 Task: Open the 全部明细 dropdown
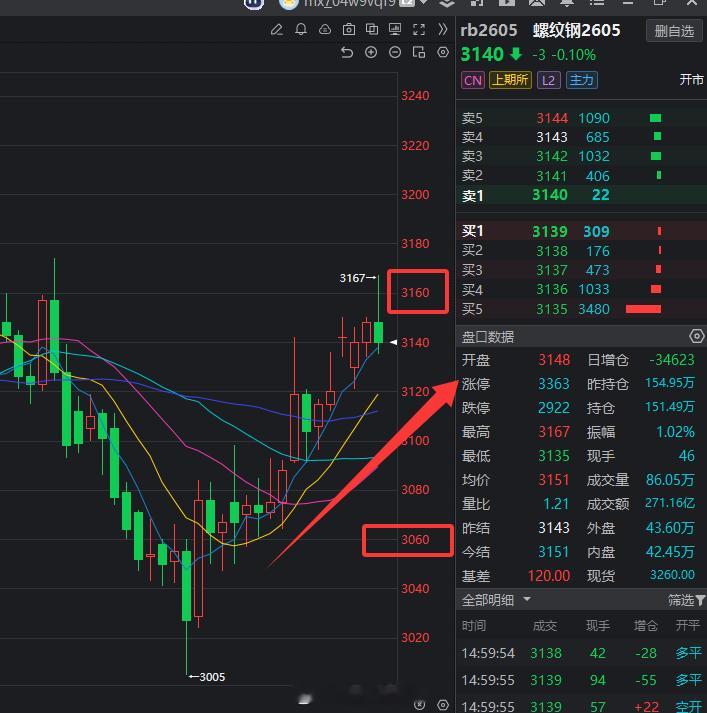pos(496,600)
